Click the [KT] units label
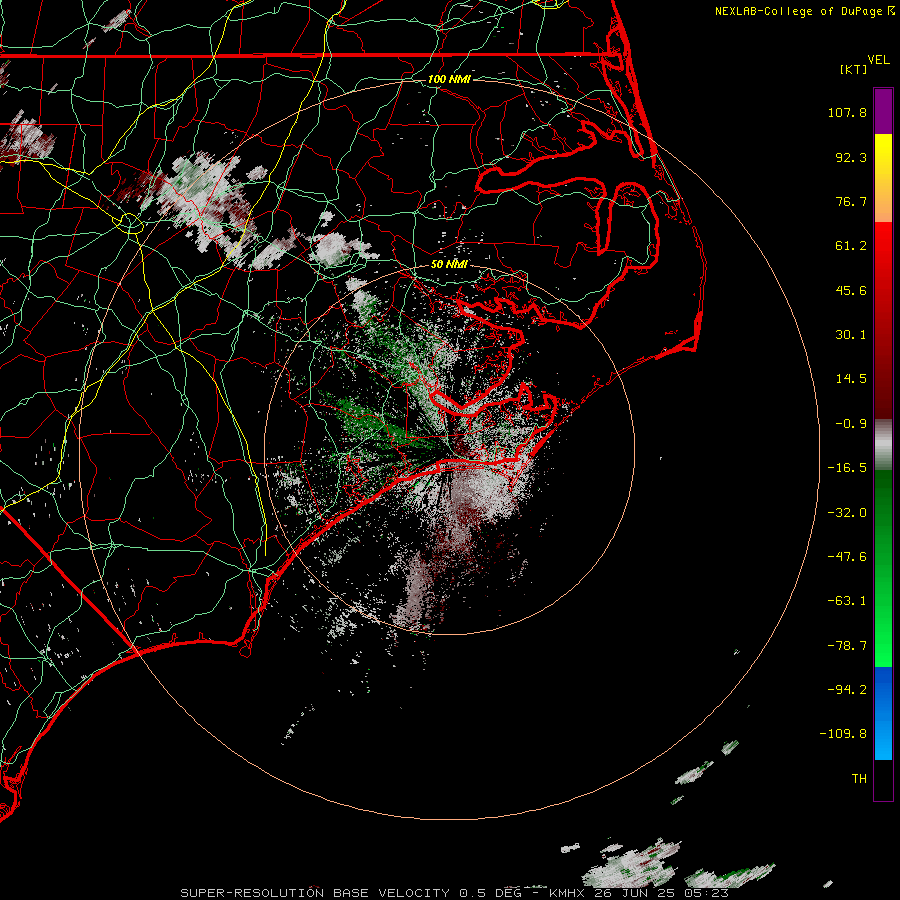This screenshot has width=900, height=900. [x=854, y=69]
